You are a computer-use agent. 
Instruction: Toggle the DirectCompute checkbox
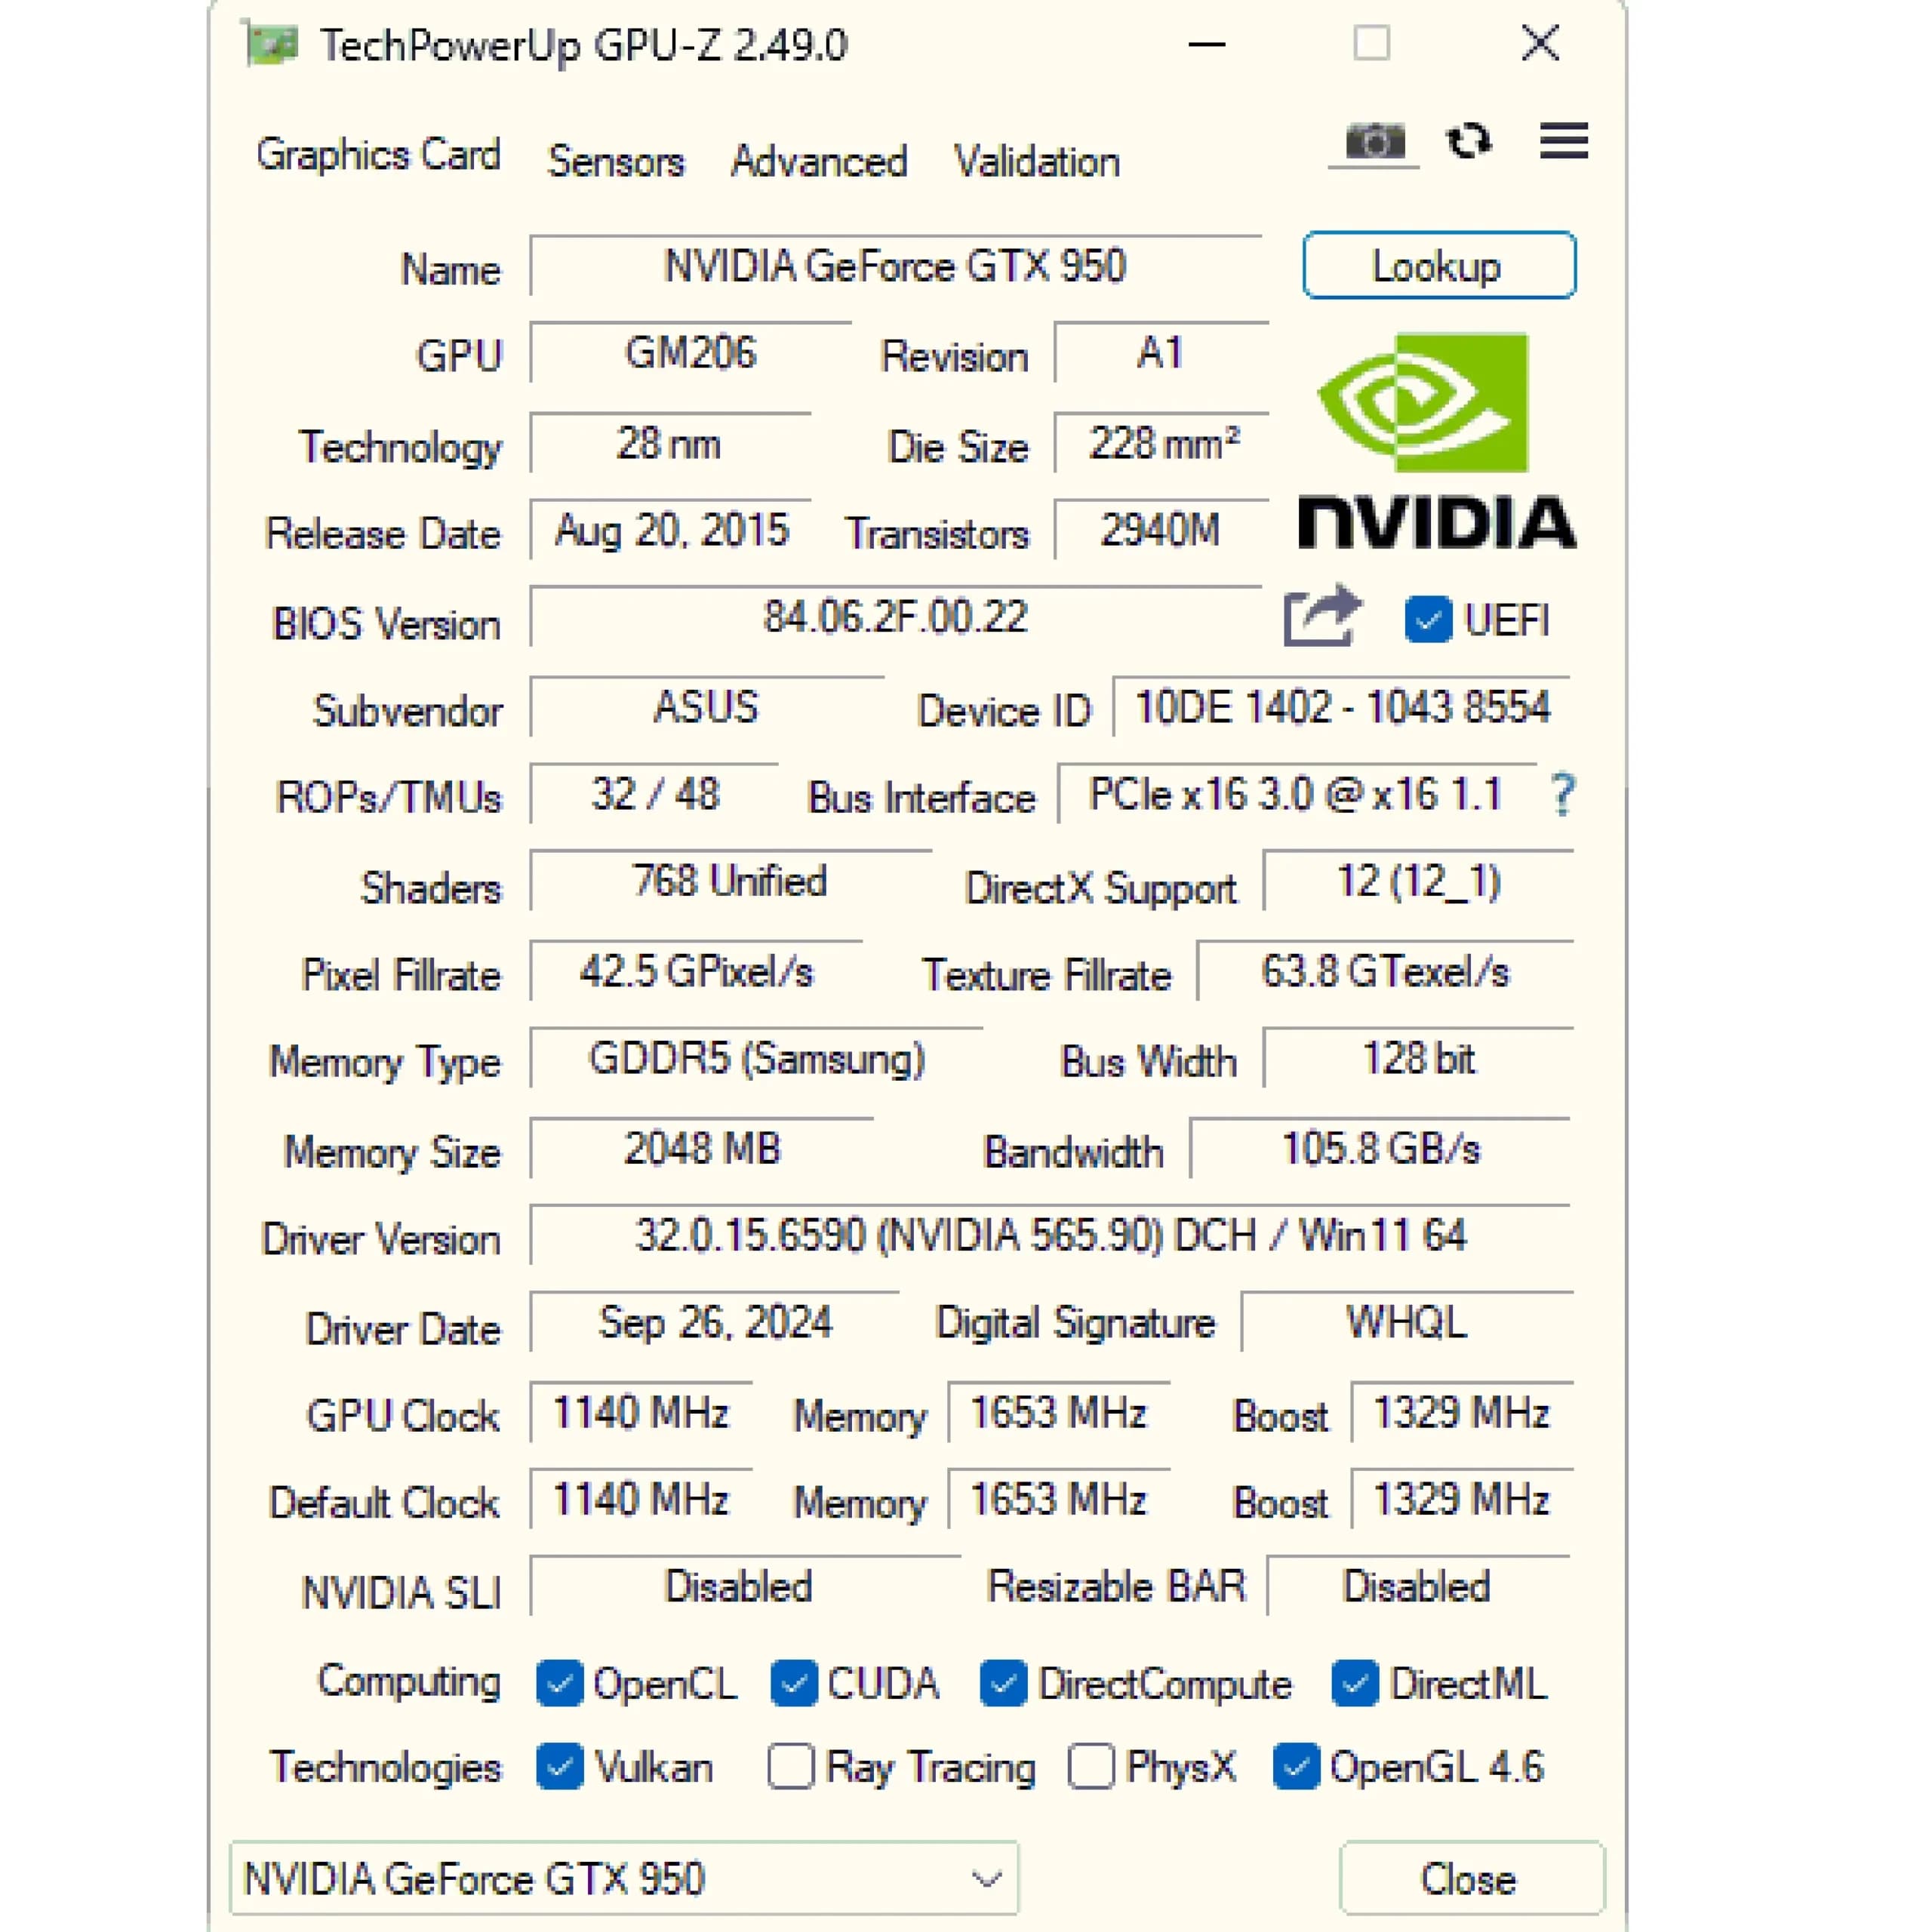click(x=1003, y=1684)
